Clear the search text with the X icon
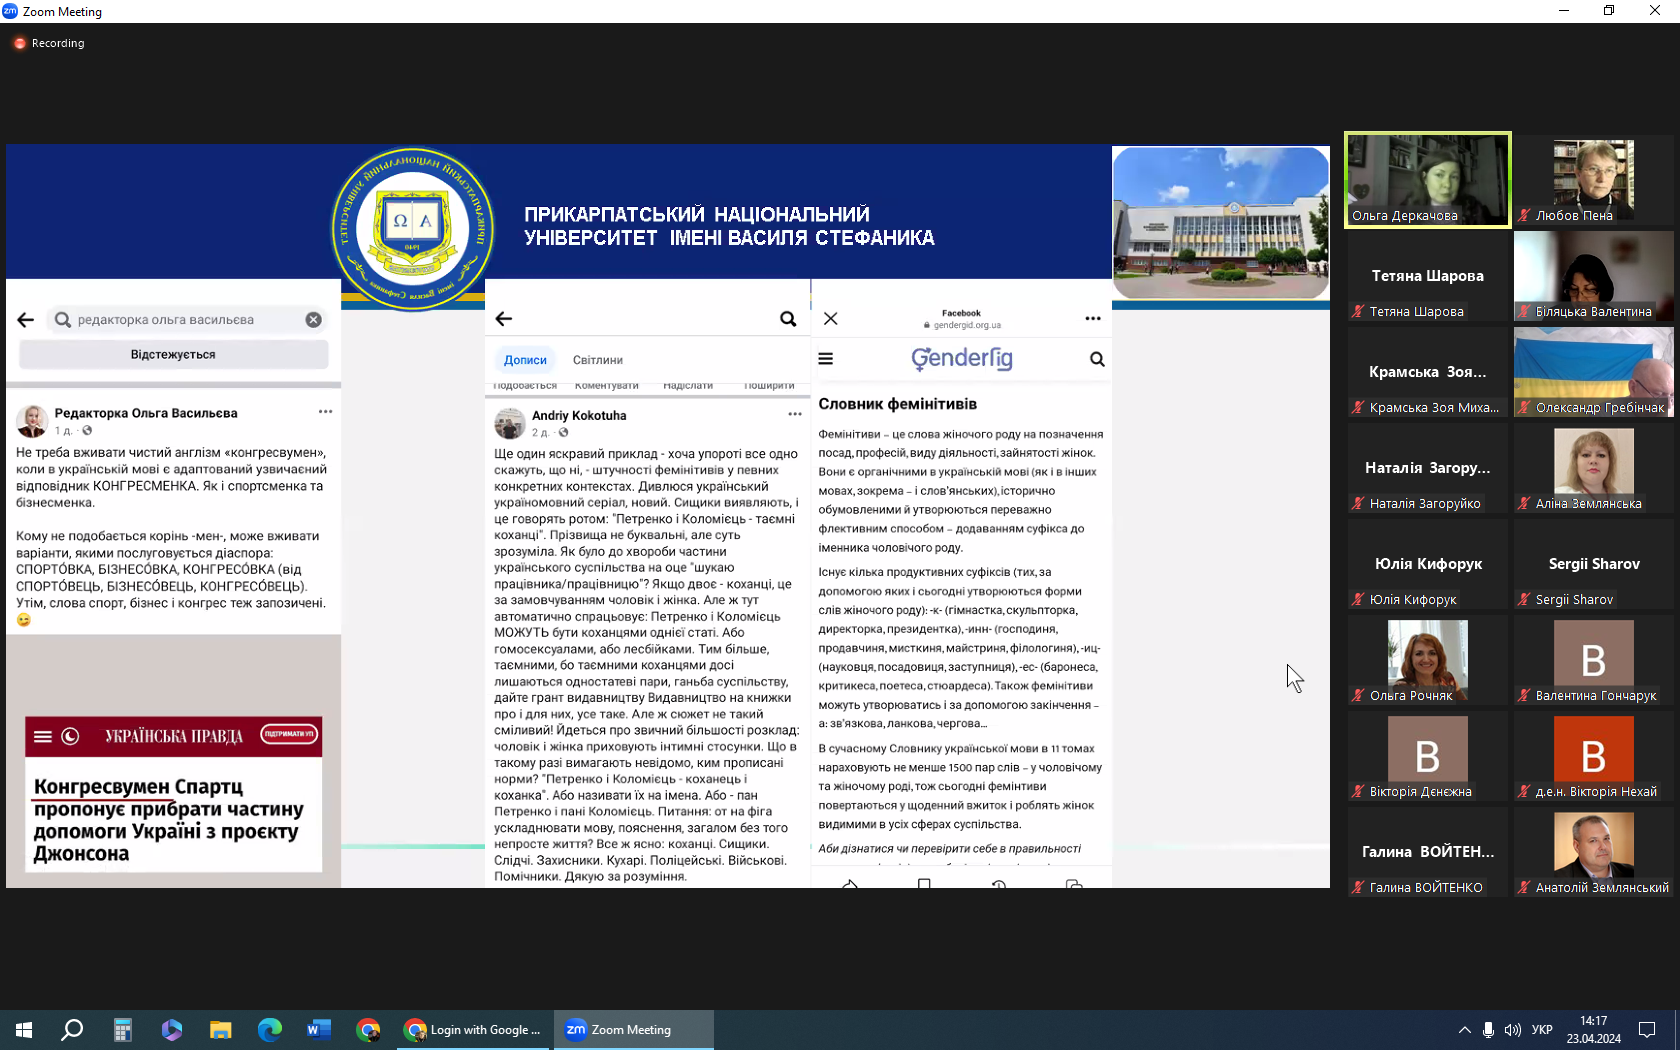 click(x=313, y=320)
